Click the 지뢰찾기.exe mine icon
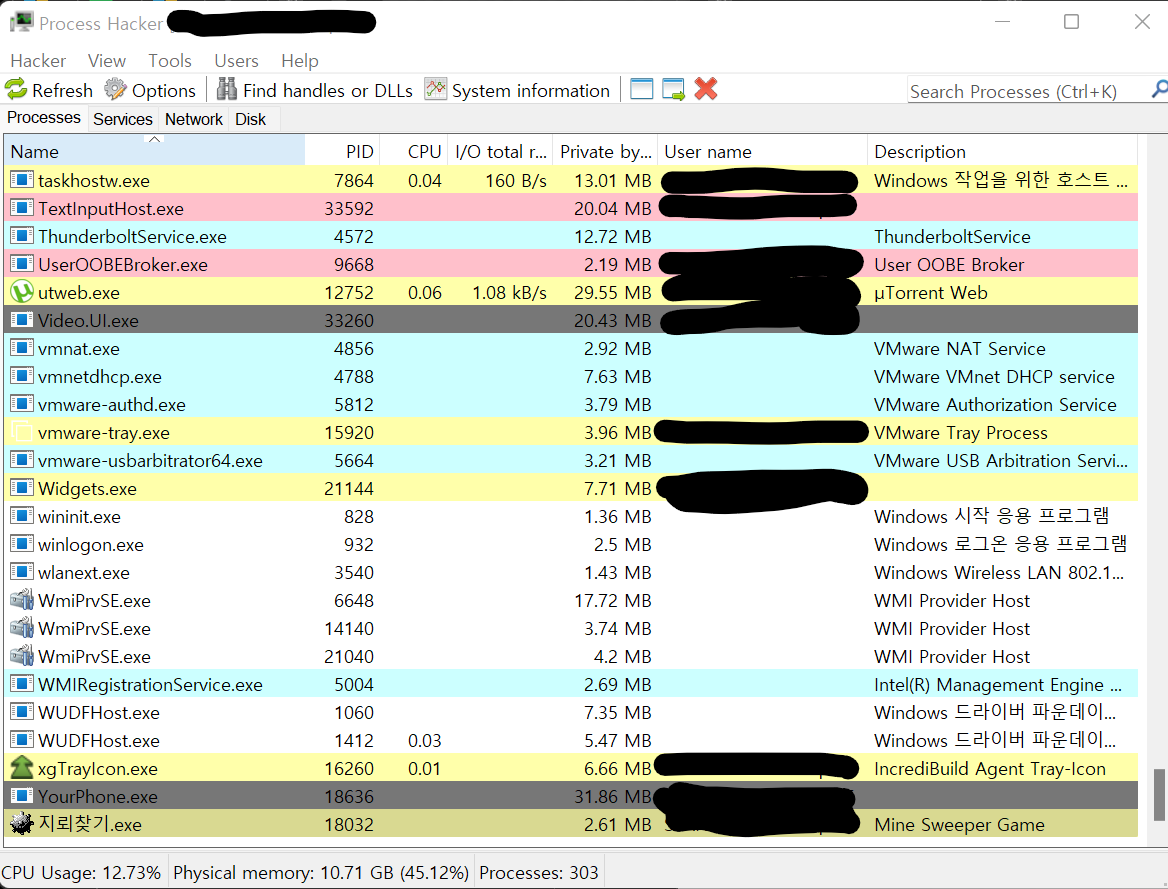Image resolution: width=1168 pixels, height=889 pixels. pyautogui.click(x=22, y=823)
